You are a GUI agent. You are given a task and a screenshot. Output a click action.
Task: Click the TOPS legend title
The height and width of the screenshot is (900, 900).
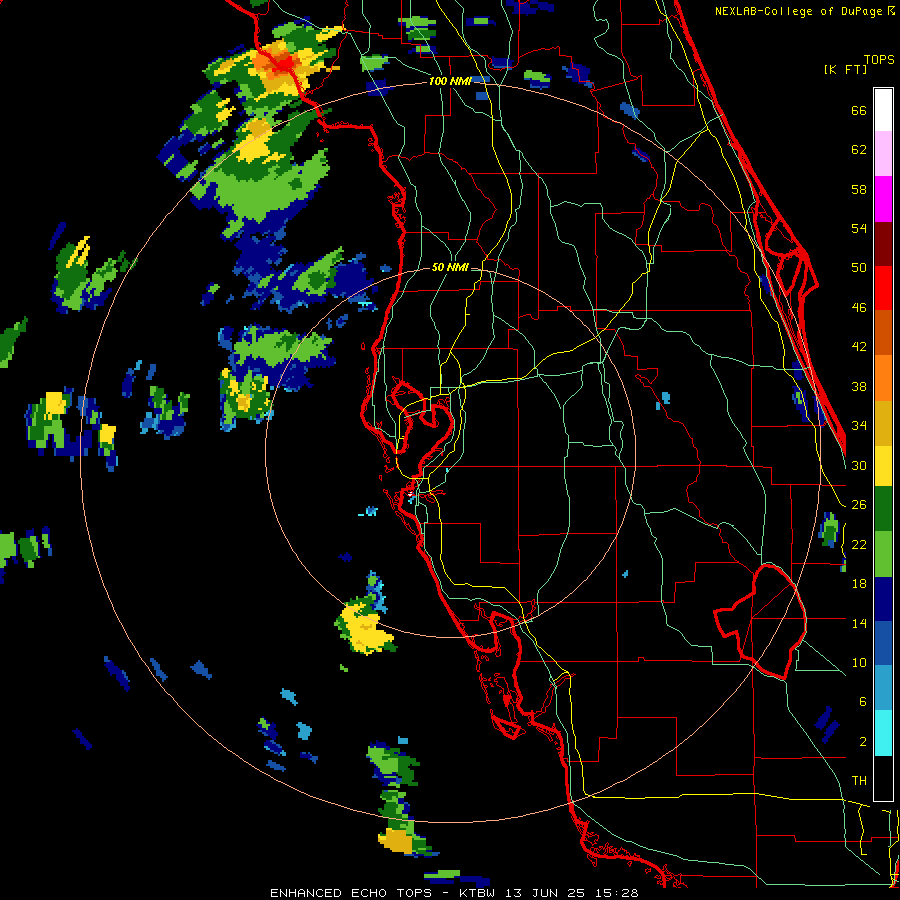tap(879, 60)
